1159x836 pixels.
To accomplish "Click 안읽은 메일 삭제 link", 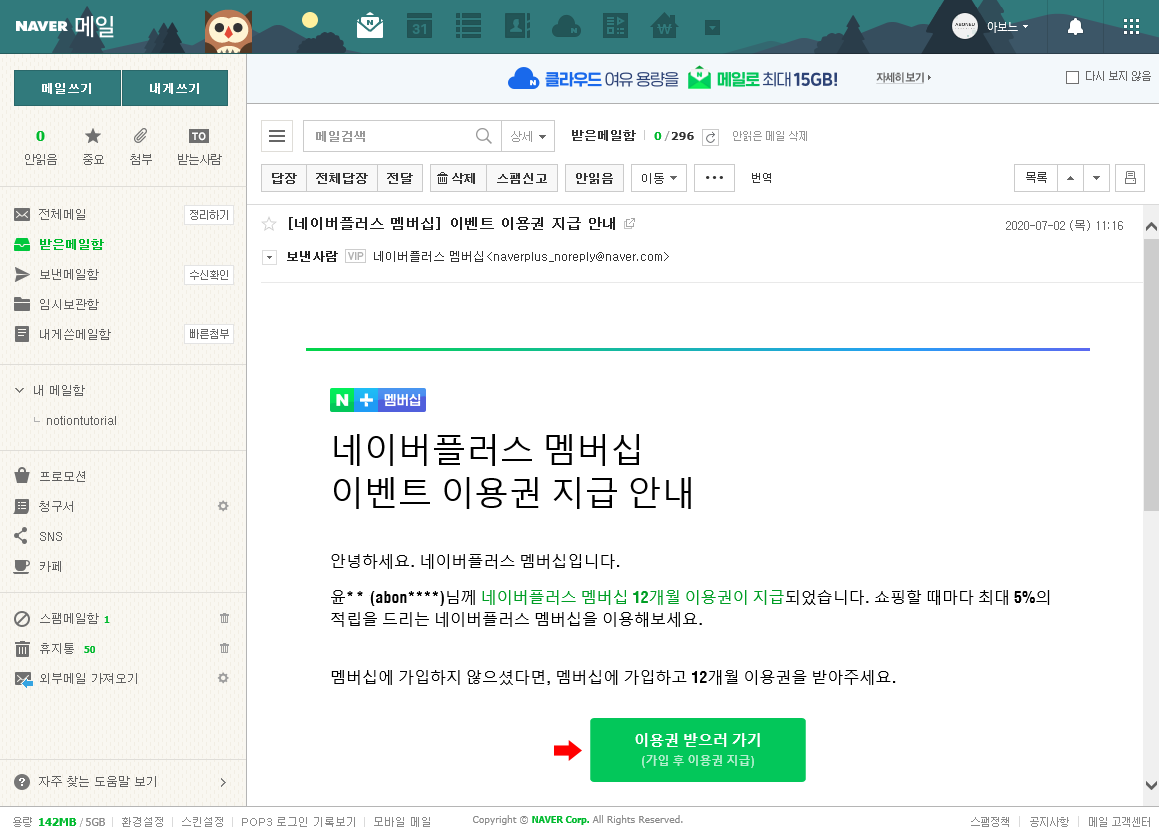I will tap(769, 136).
